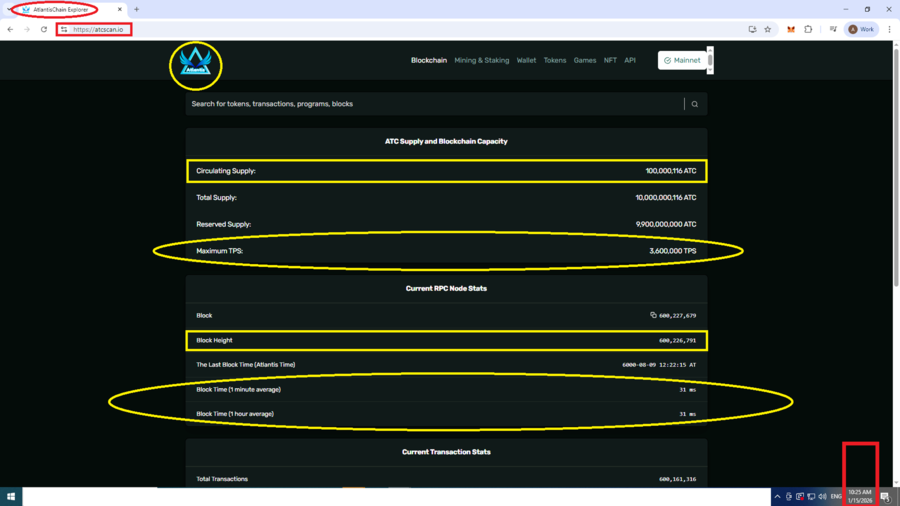The width and height of the screenshot is (900, 506).
Task: Click the search tokens and transactions field
Action: [430, 104]
